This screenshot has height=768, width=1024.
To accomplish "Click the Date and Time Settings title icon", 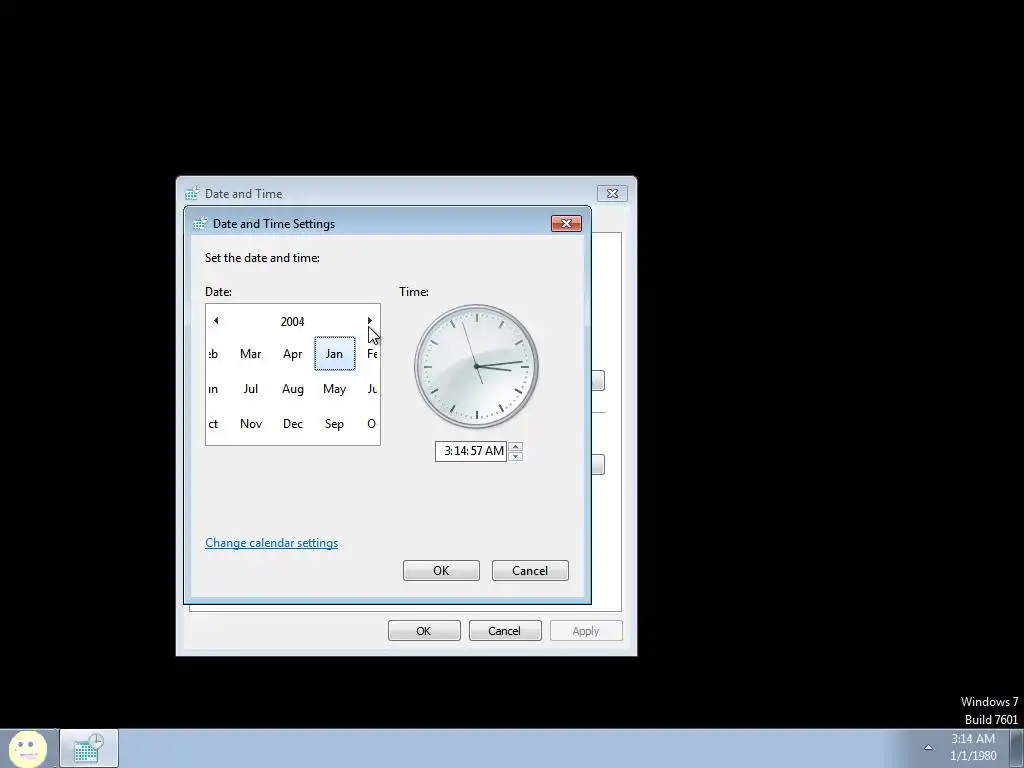I will coord(200,223).
